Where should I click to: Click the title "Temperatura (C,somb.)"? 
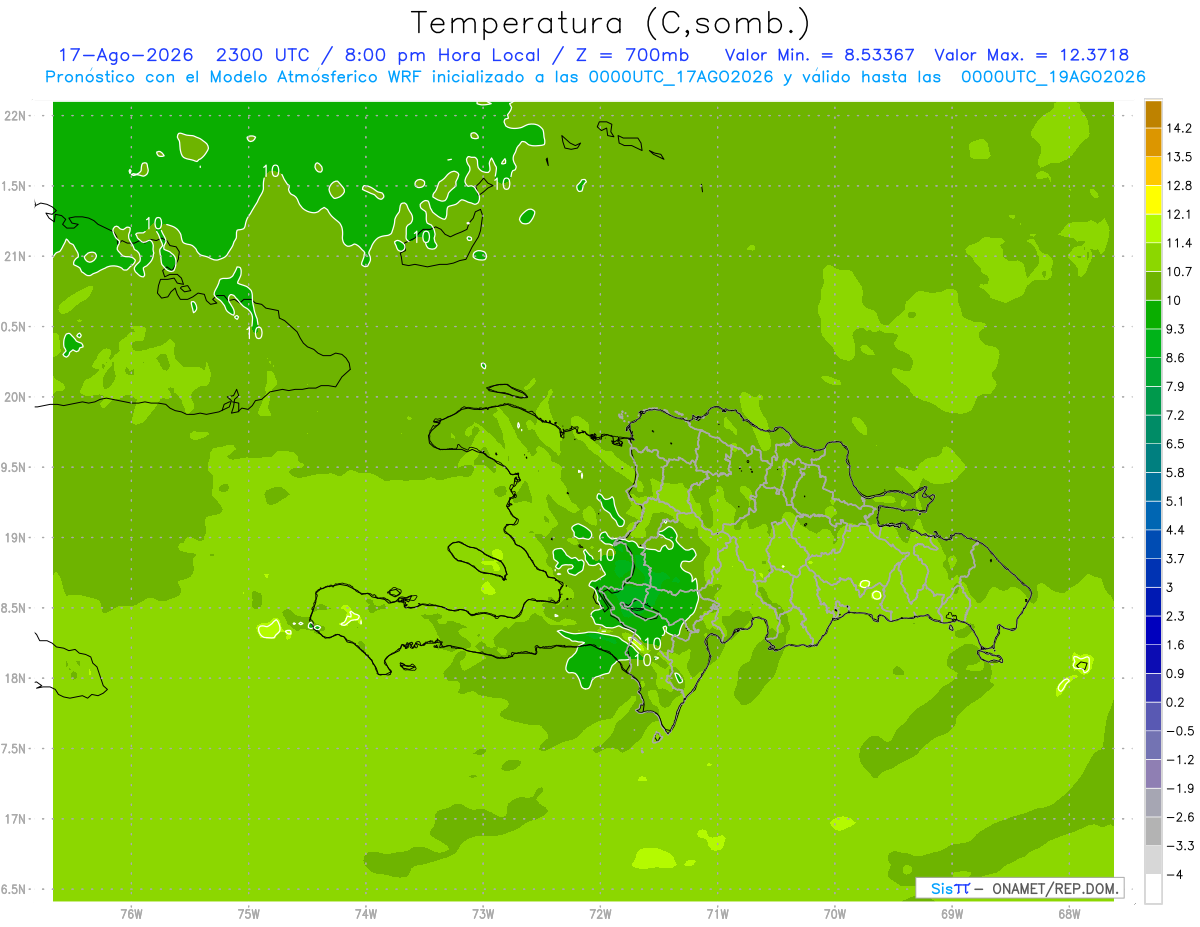point(610,23)
